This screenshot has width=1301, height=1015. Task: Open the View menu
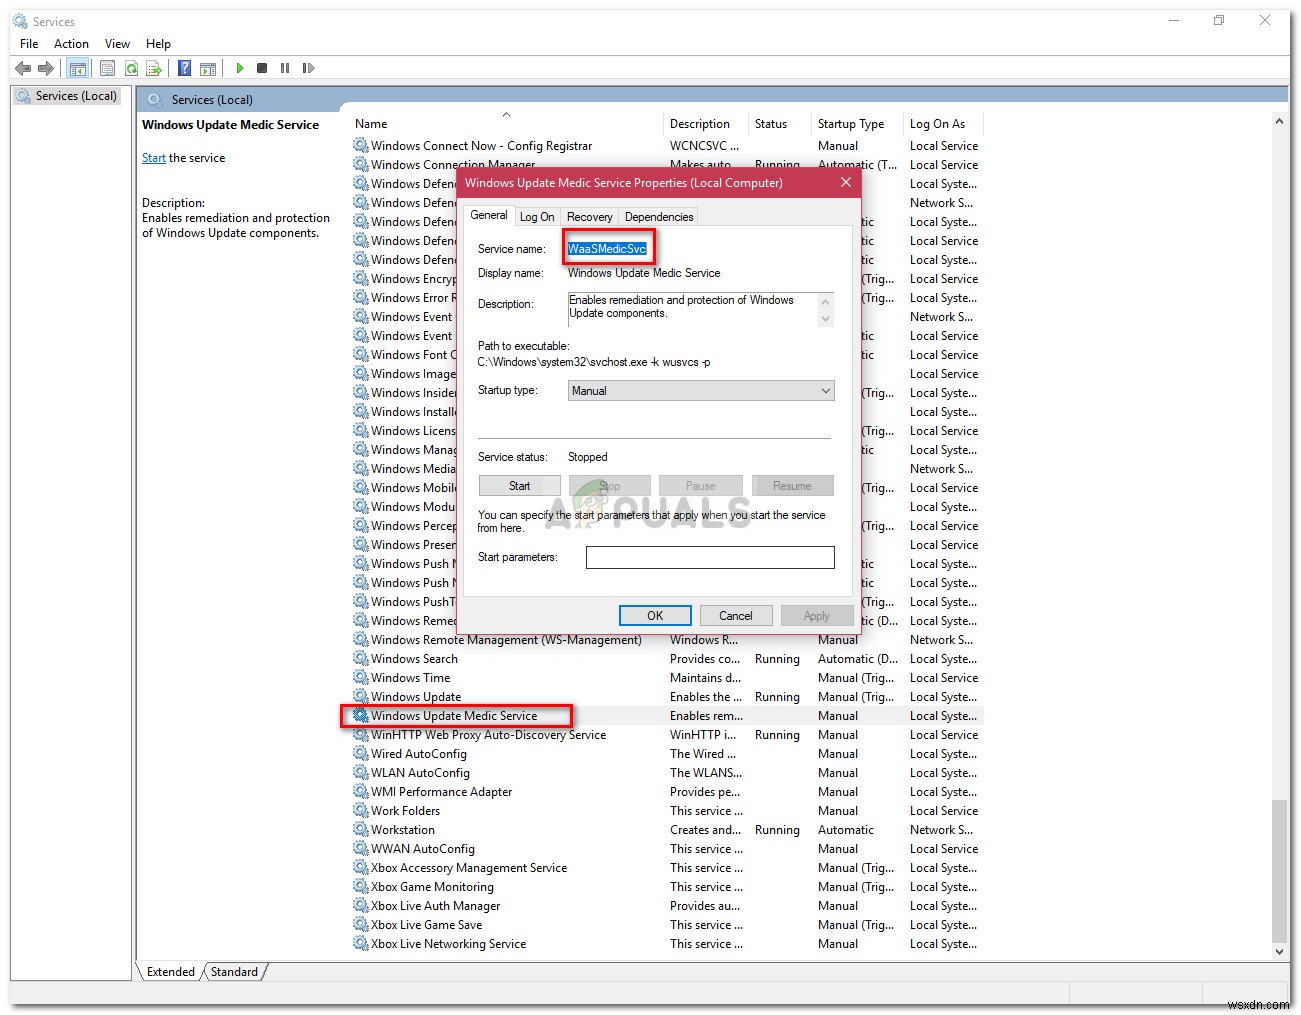117,44
